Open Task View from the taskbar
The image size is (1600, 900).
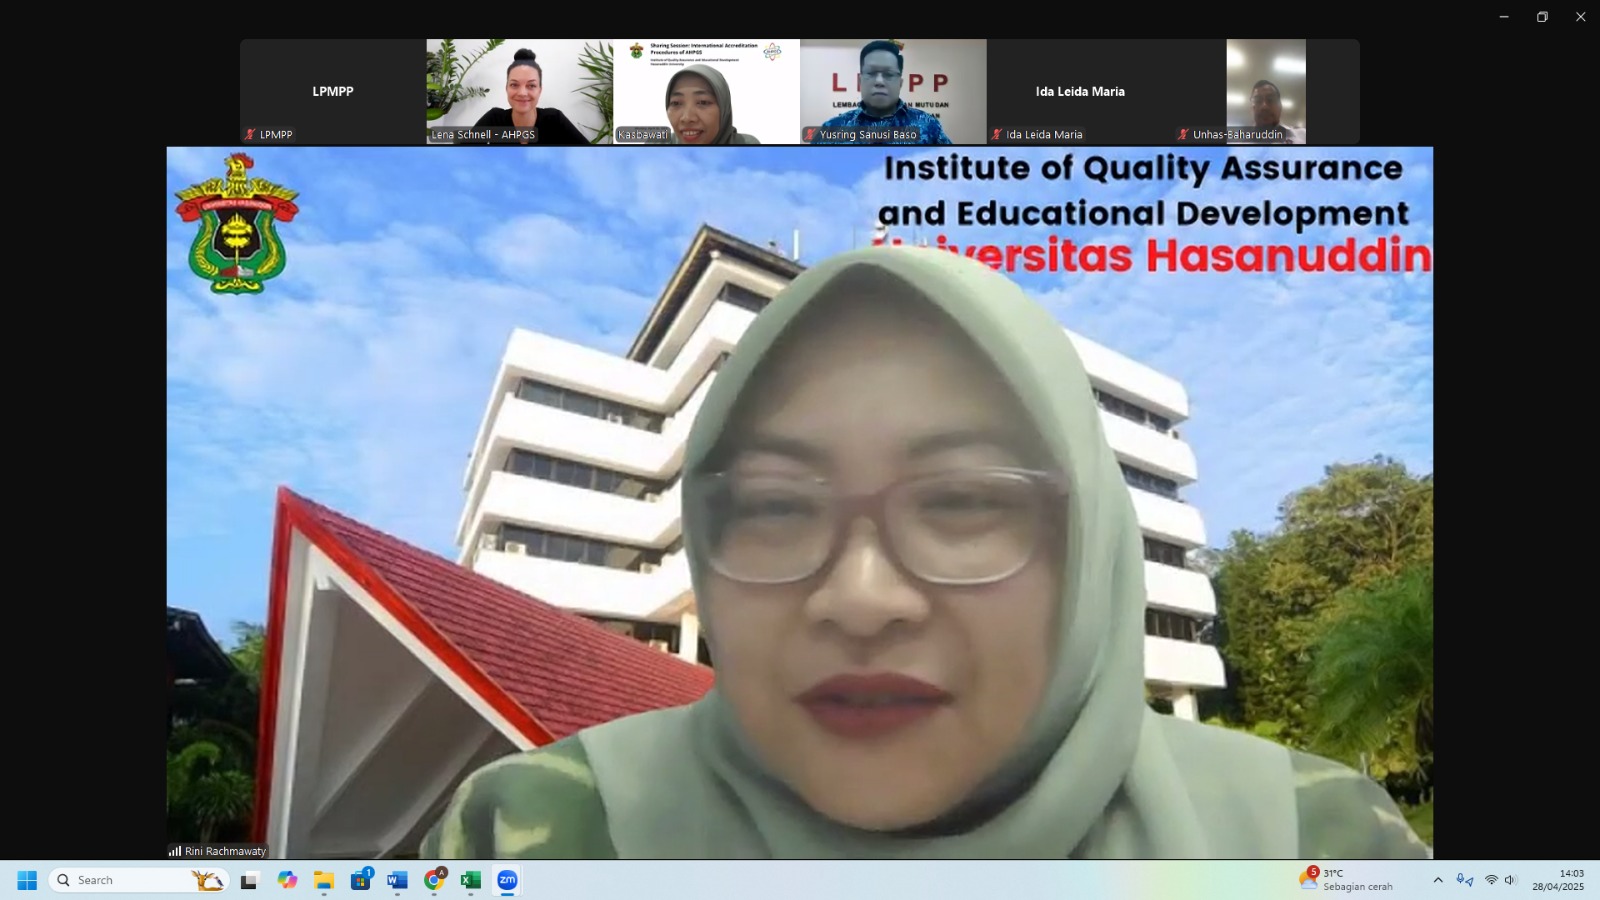tap(249, 880)
